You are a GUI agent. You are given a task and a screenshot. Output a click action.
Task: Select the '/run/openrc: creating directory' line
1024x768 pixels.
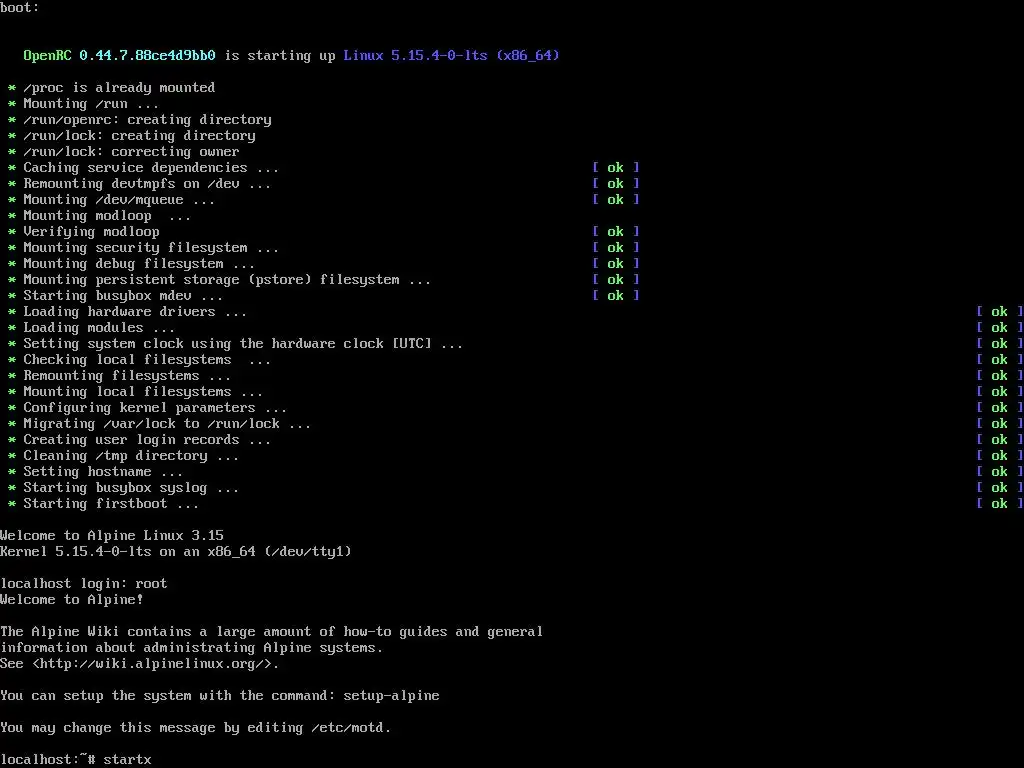click(x=147, y=120)
